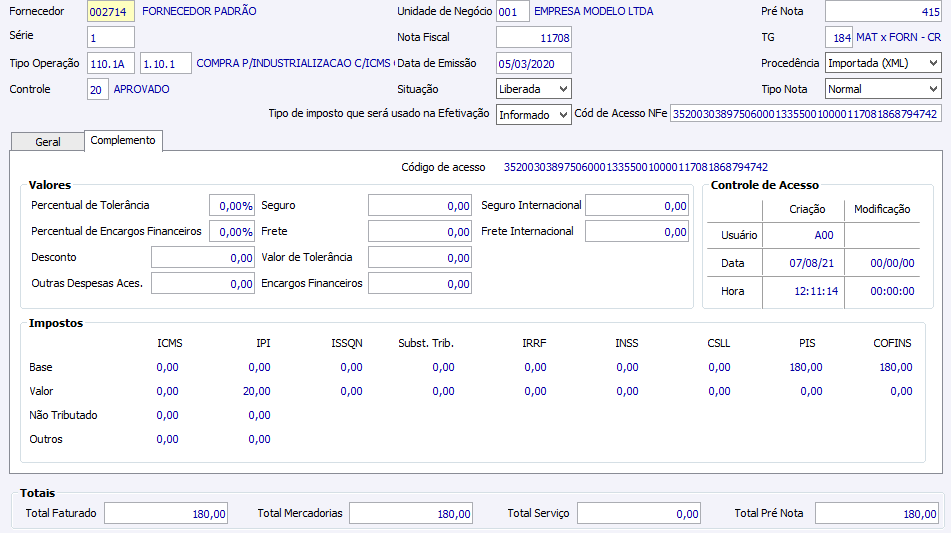Viewport: 951px width, 533px height.
Task: Click the CSLL Base value
Action: coord(719,367)
